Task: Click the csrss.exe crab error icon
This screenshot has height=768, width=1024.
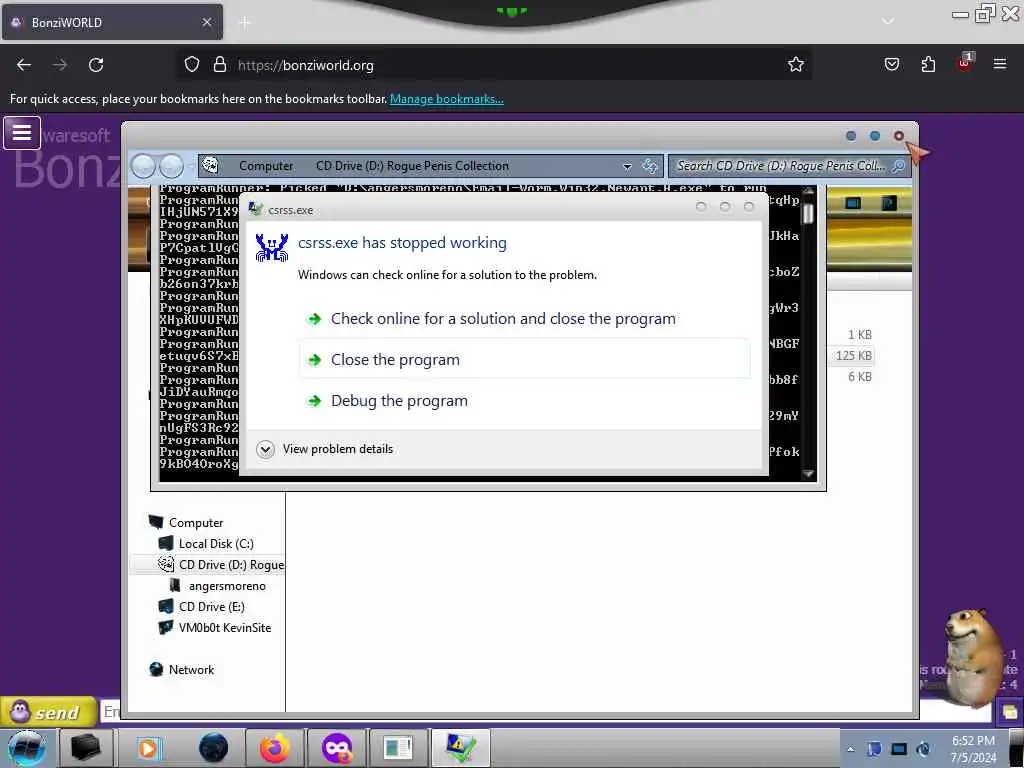Action: point(272,248)
